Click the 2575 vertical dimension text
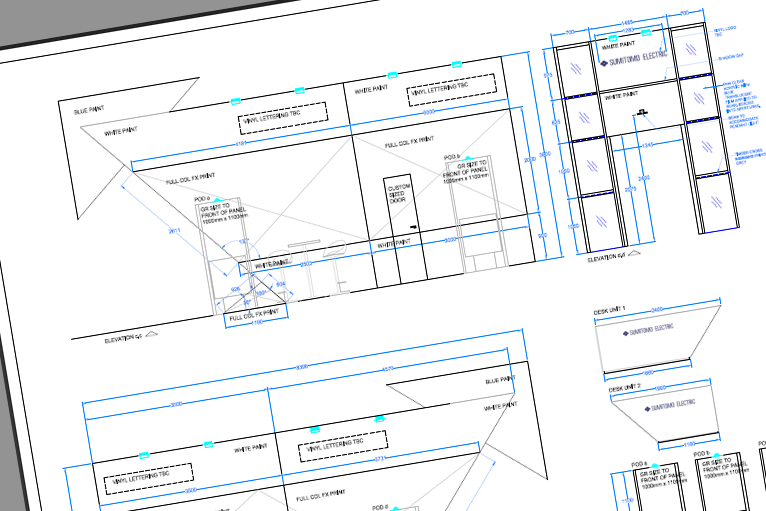 pos(631,189)
